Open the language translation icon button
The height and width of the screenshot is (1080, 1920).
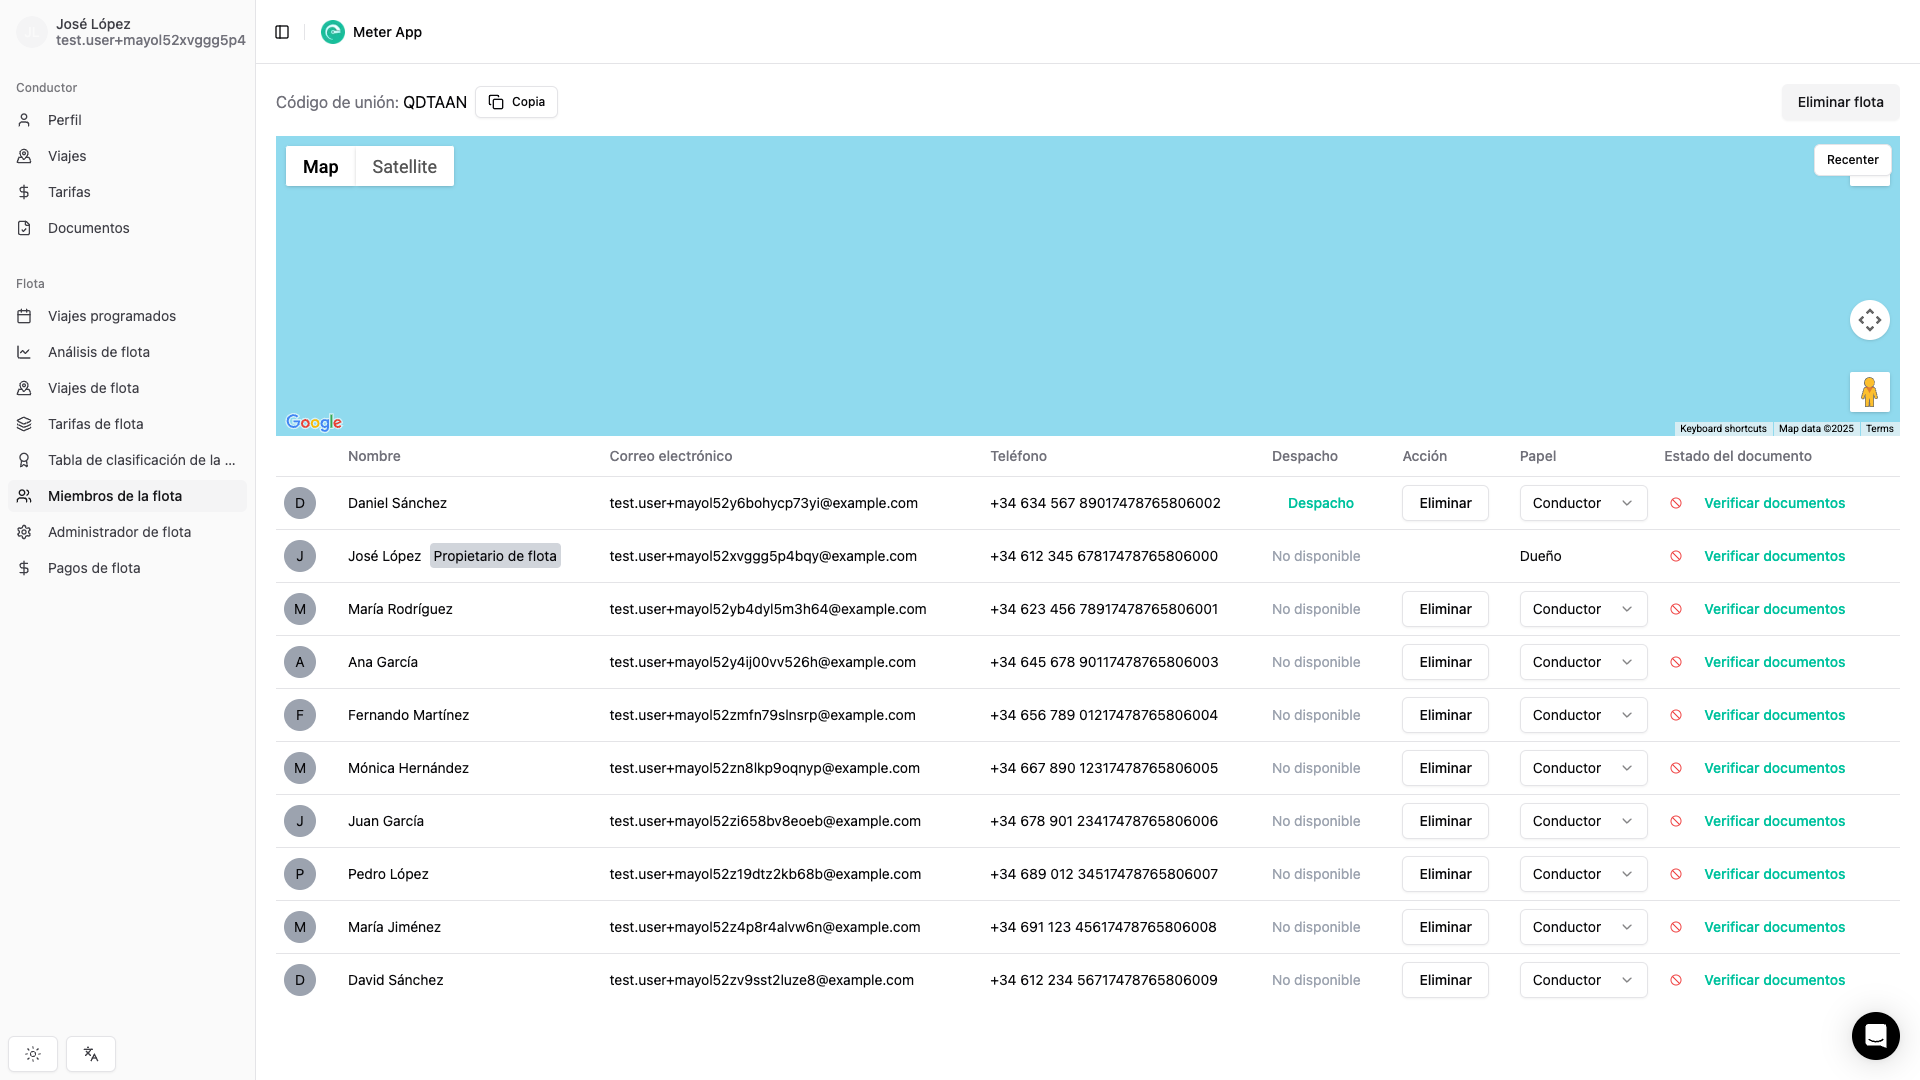click(91, 1054)
